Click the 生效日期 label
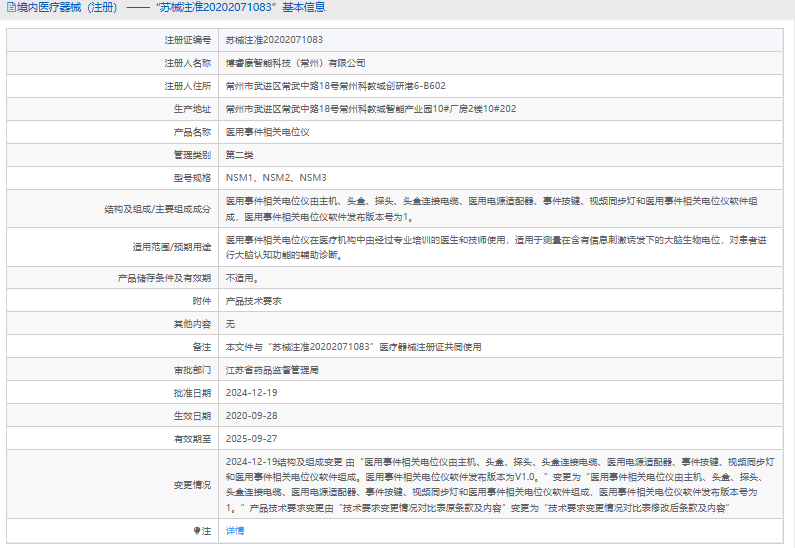Image resolution: width=795 pixels, height=548 pixels. [192, 416]
